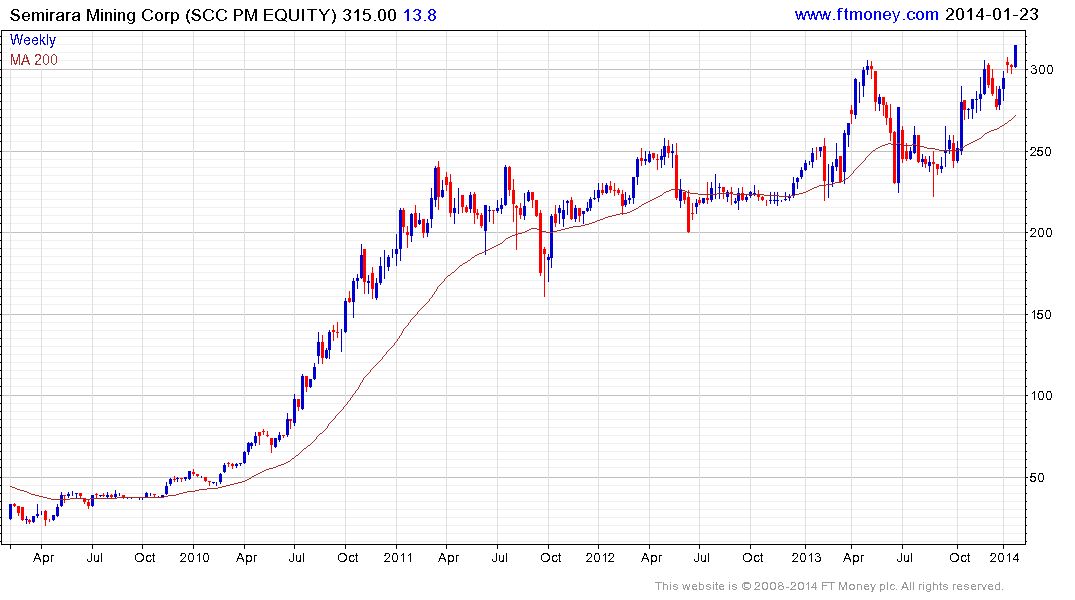Click the 250 price axis label
The width and height of the screenshot is (1075, 600).
point(1041,152)
